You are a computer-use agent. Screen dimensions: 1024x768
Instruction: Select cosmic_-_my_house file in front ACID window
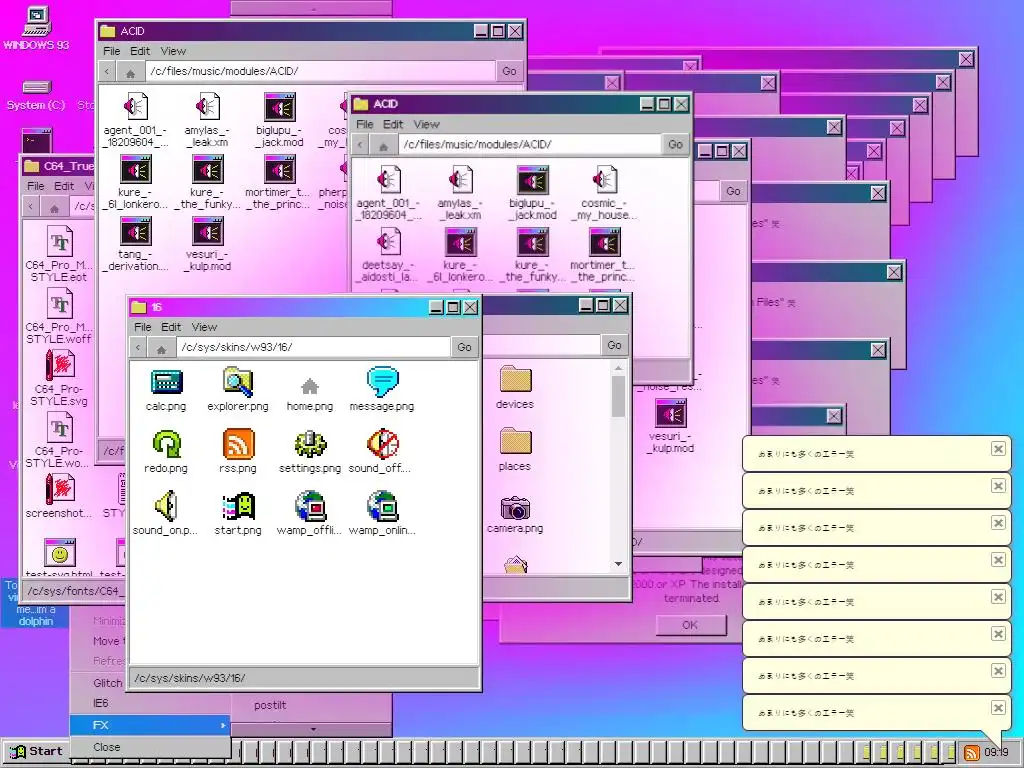tap(605, 192)
